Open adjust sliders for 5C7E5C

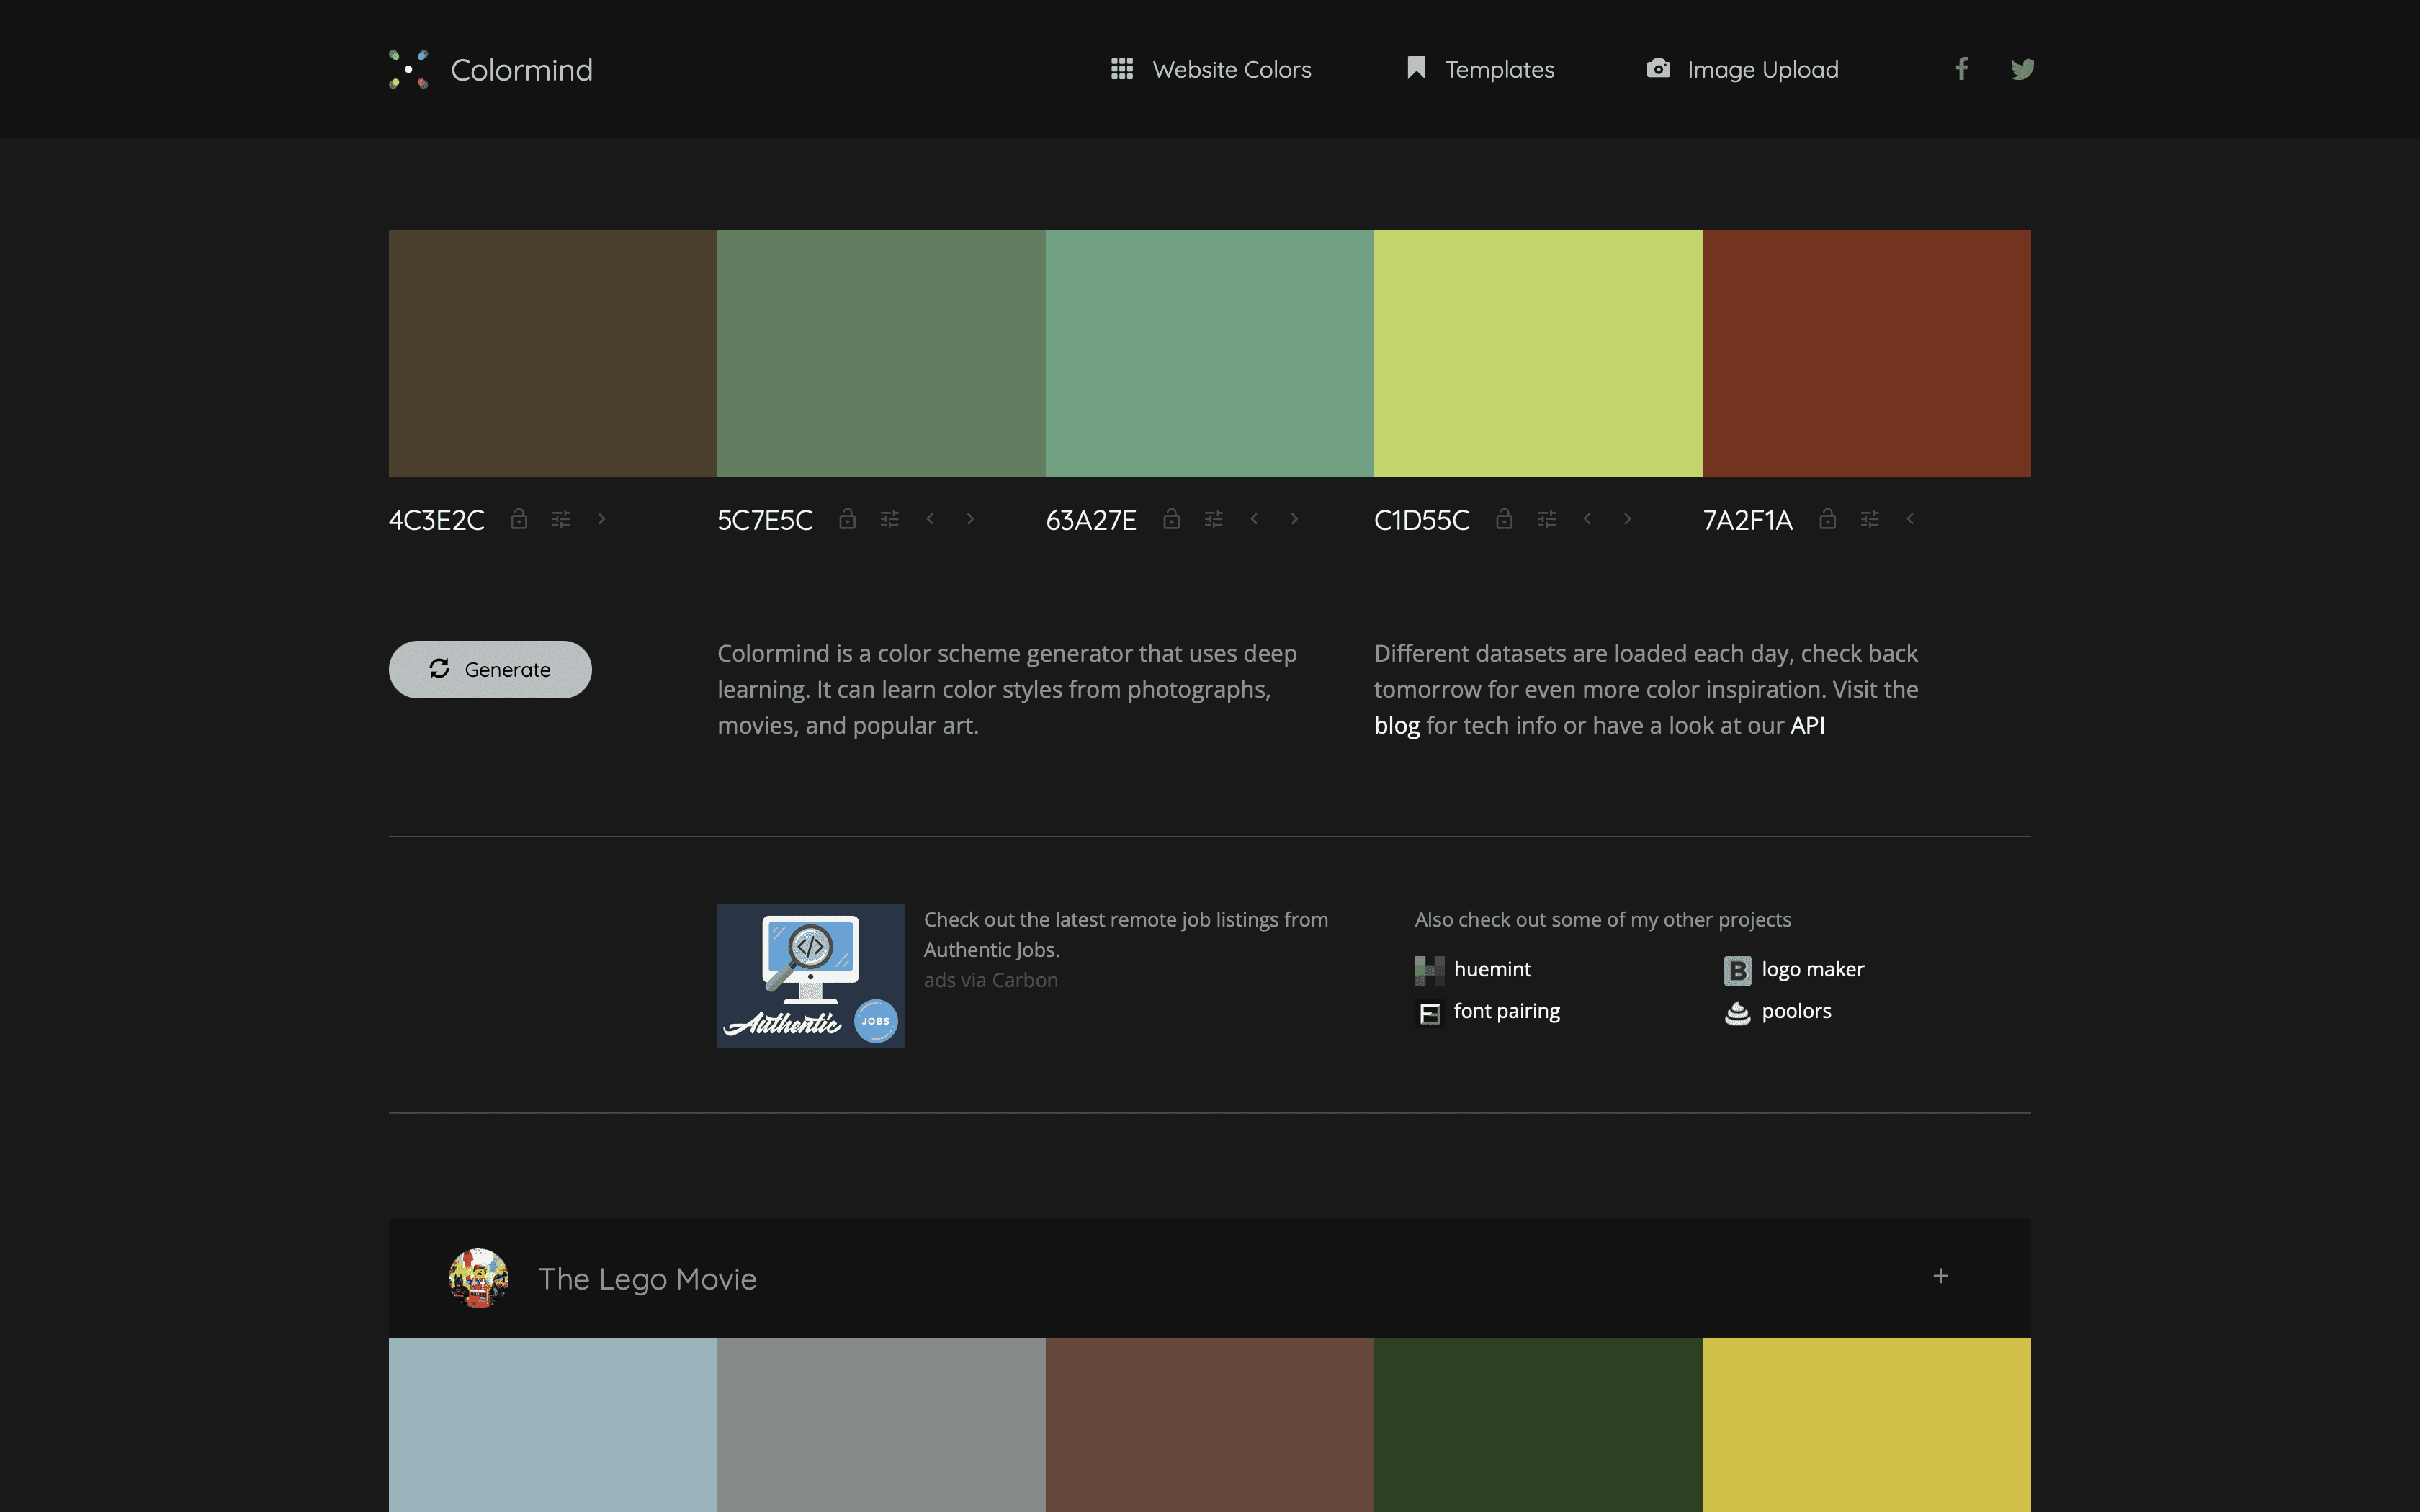[889, 519]
